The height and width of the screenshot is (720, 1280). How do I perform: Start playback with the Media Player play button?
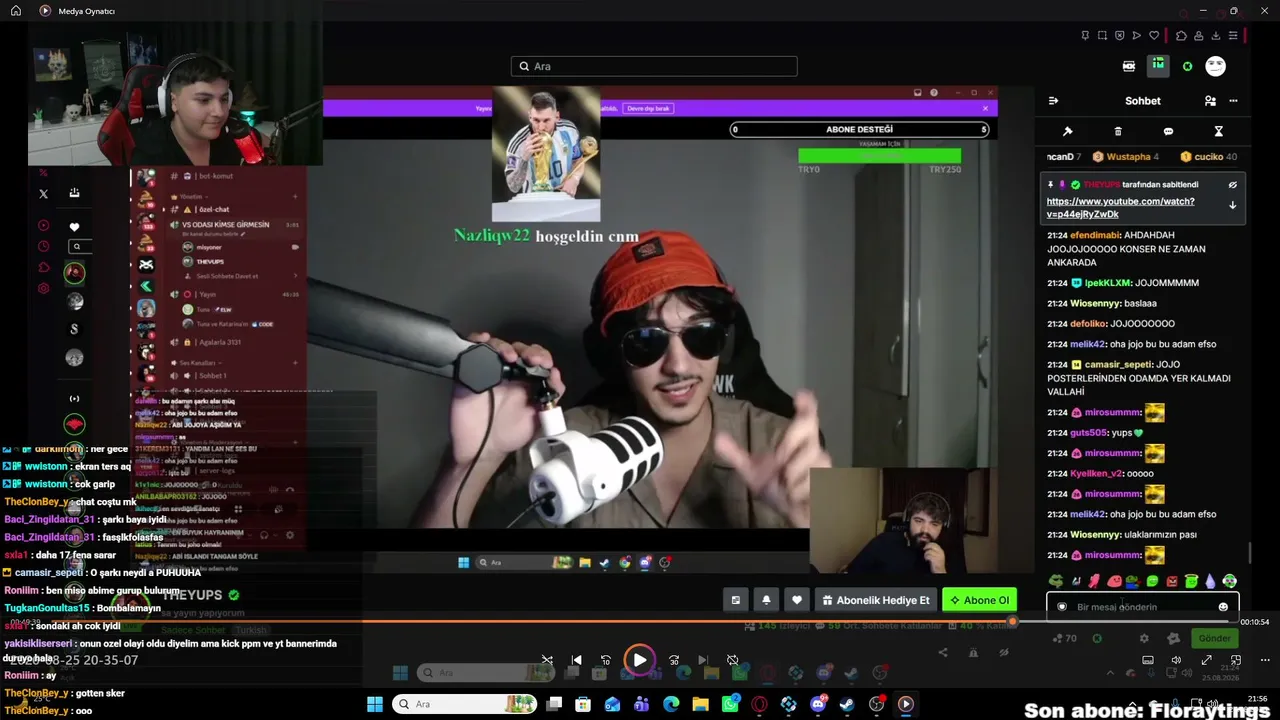639,660
